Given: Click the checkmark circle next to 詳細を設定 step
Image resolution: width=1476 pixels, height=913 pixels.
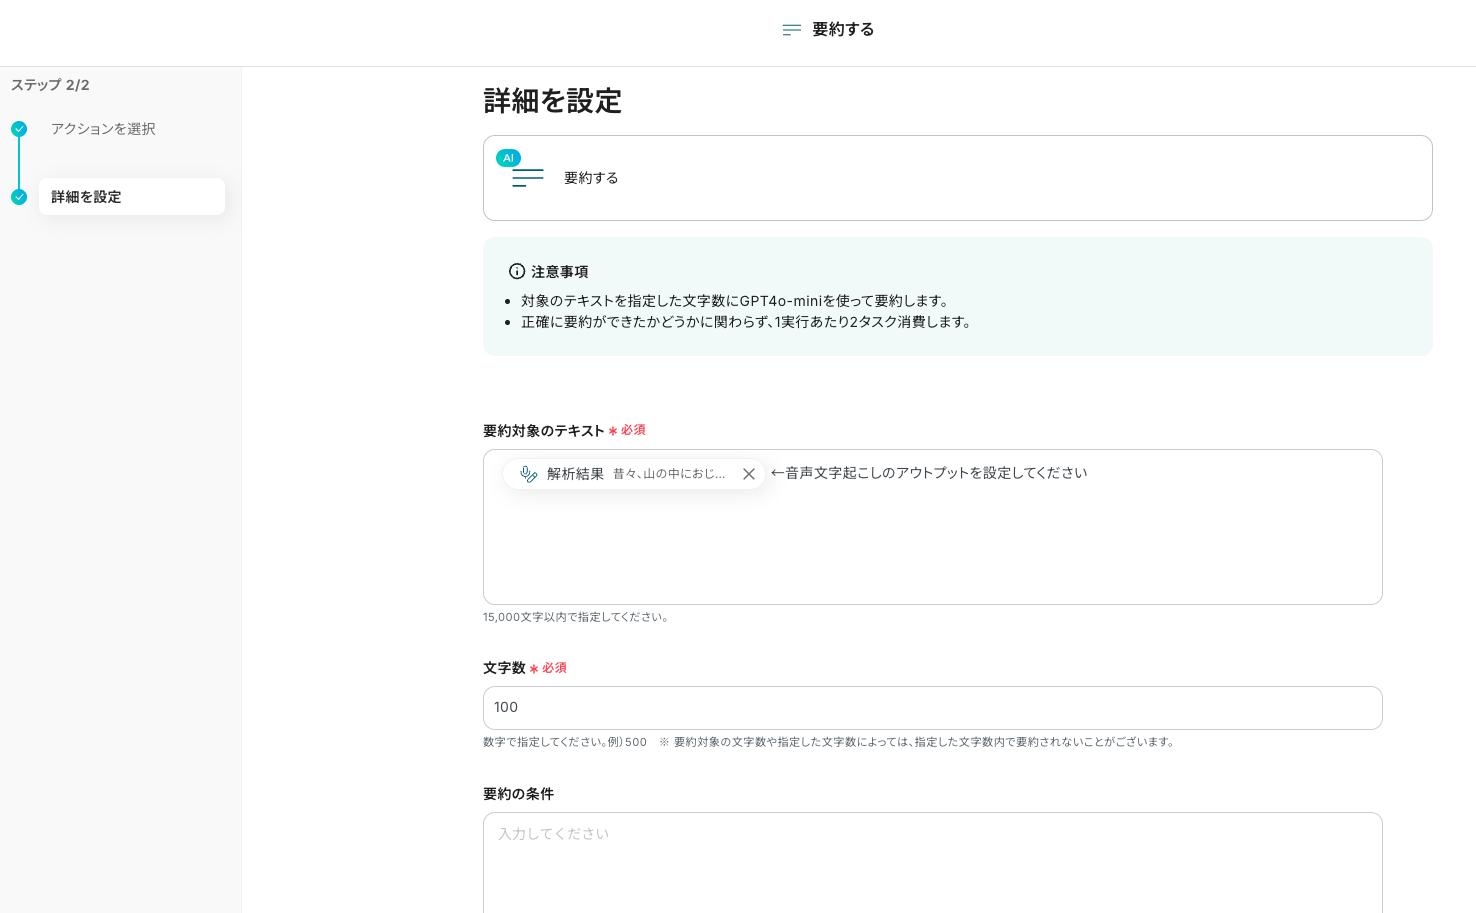Looking at the screenshot, I should (19, 197).
